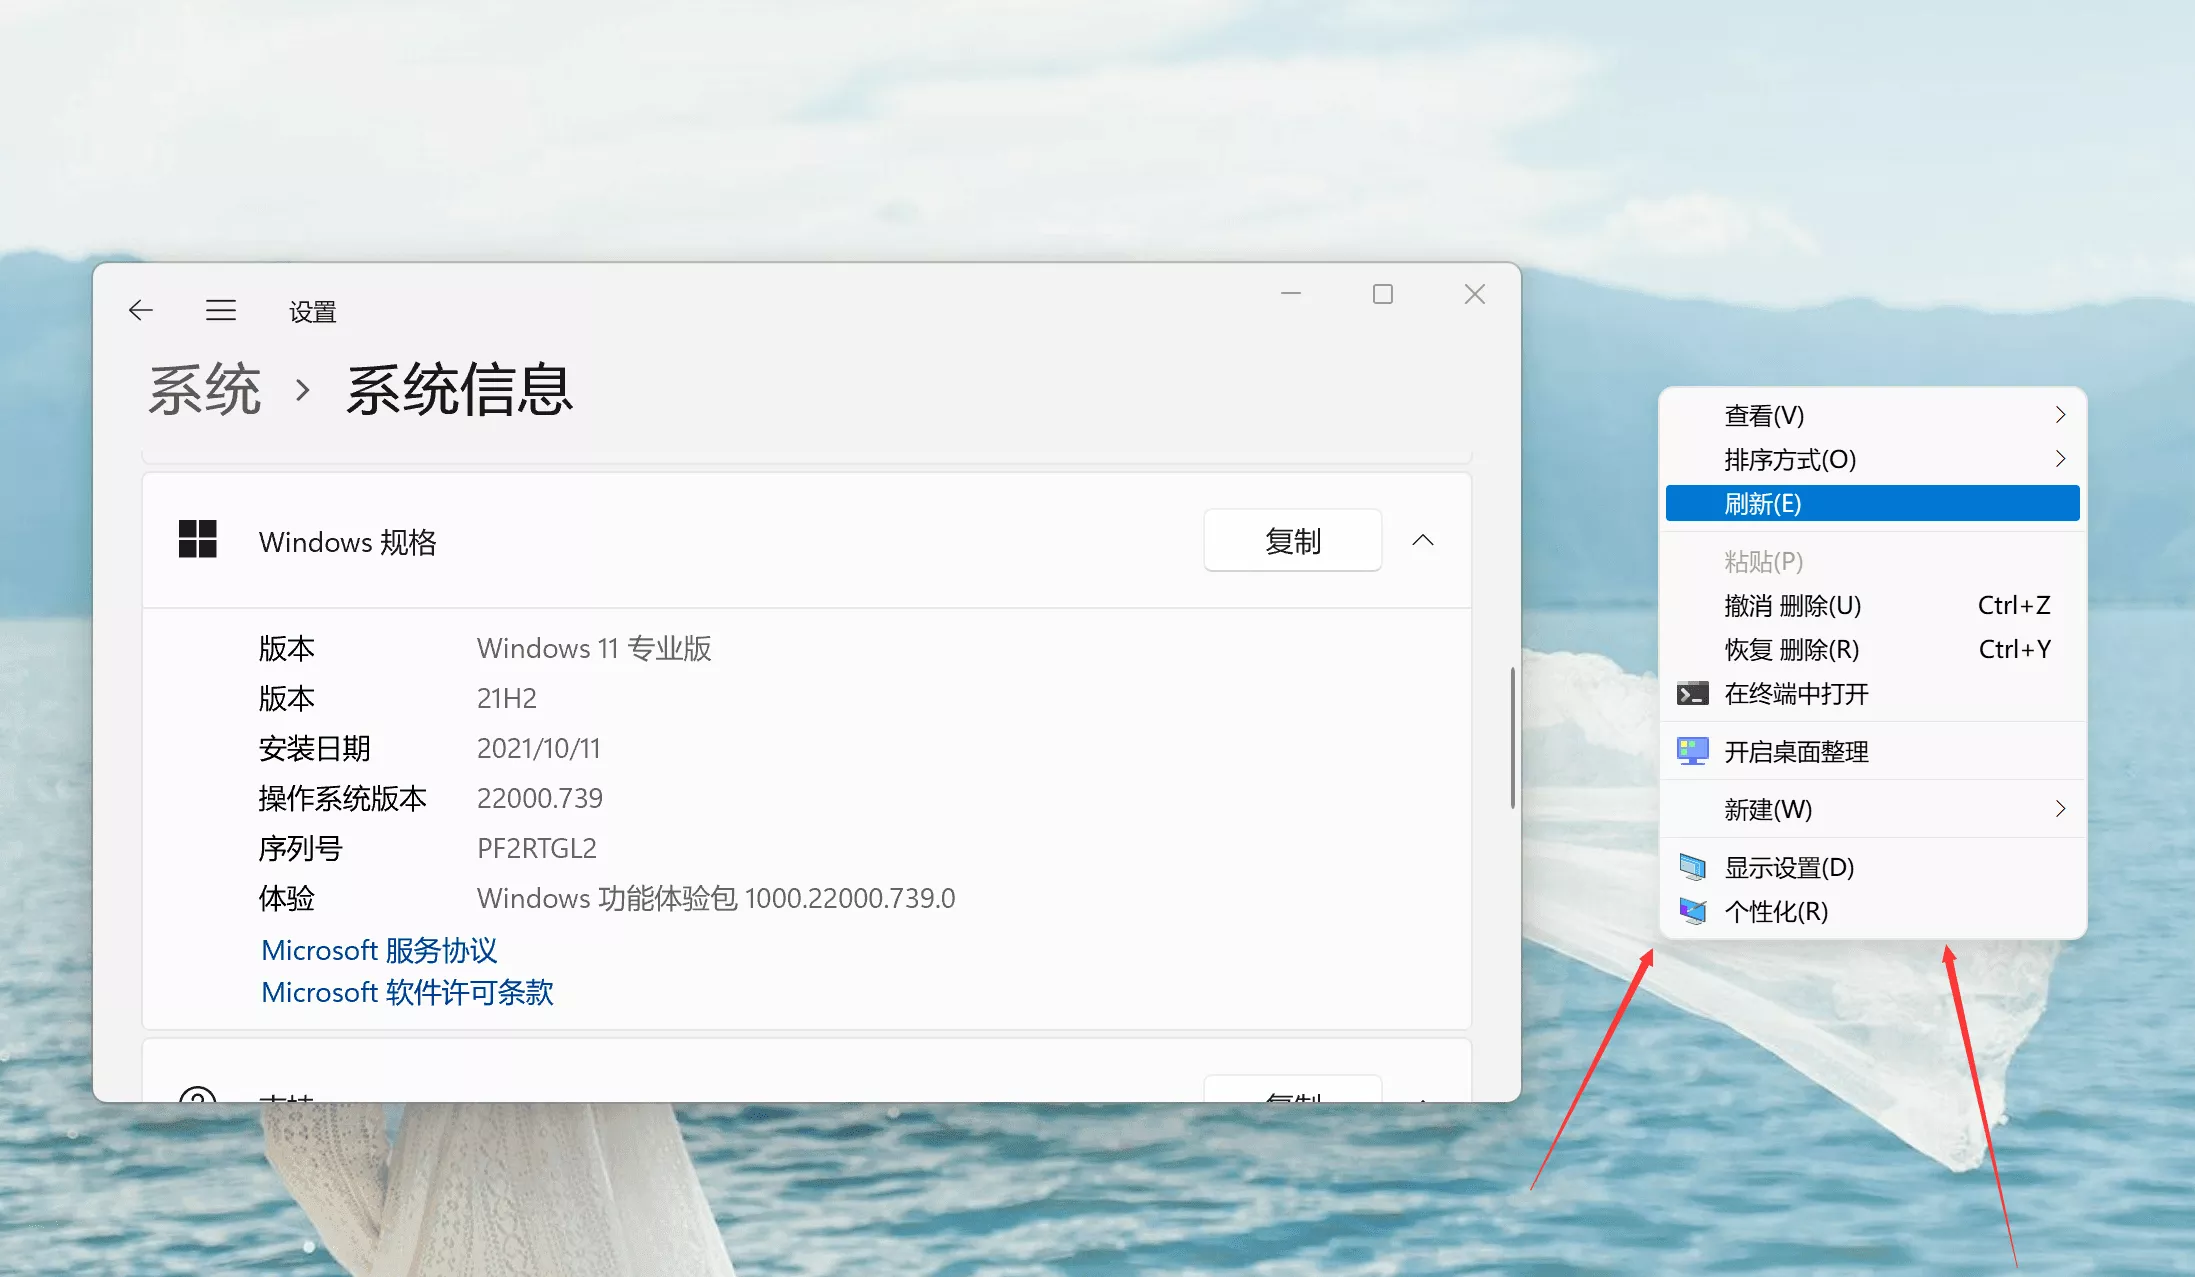The image size is (2195, 1277).
Task: Open Microsoft 服务协议 link
Action: [379, 950]
